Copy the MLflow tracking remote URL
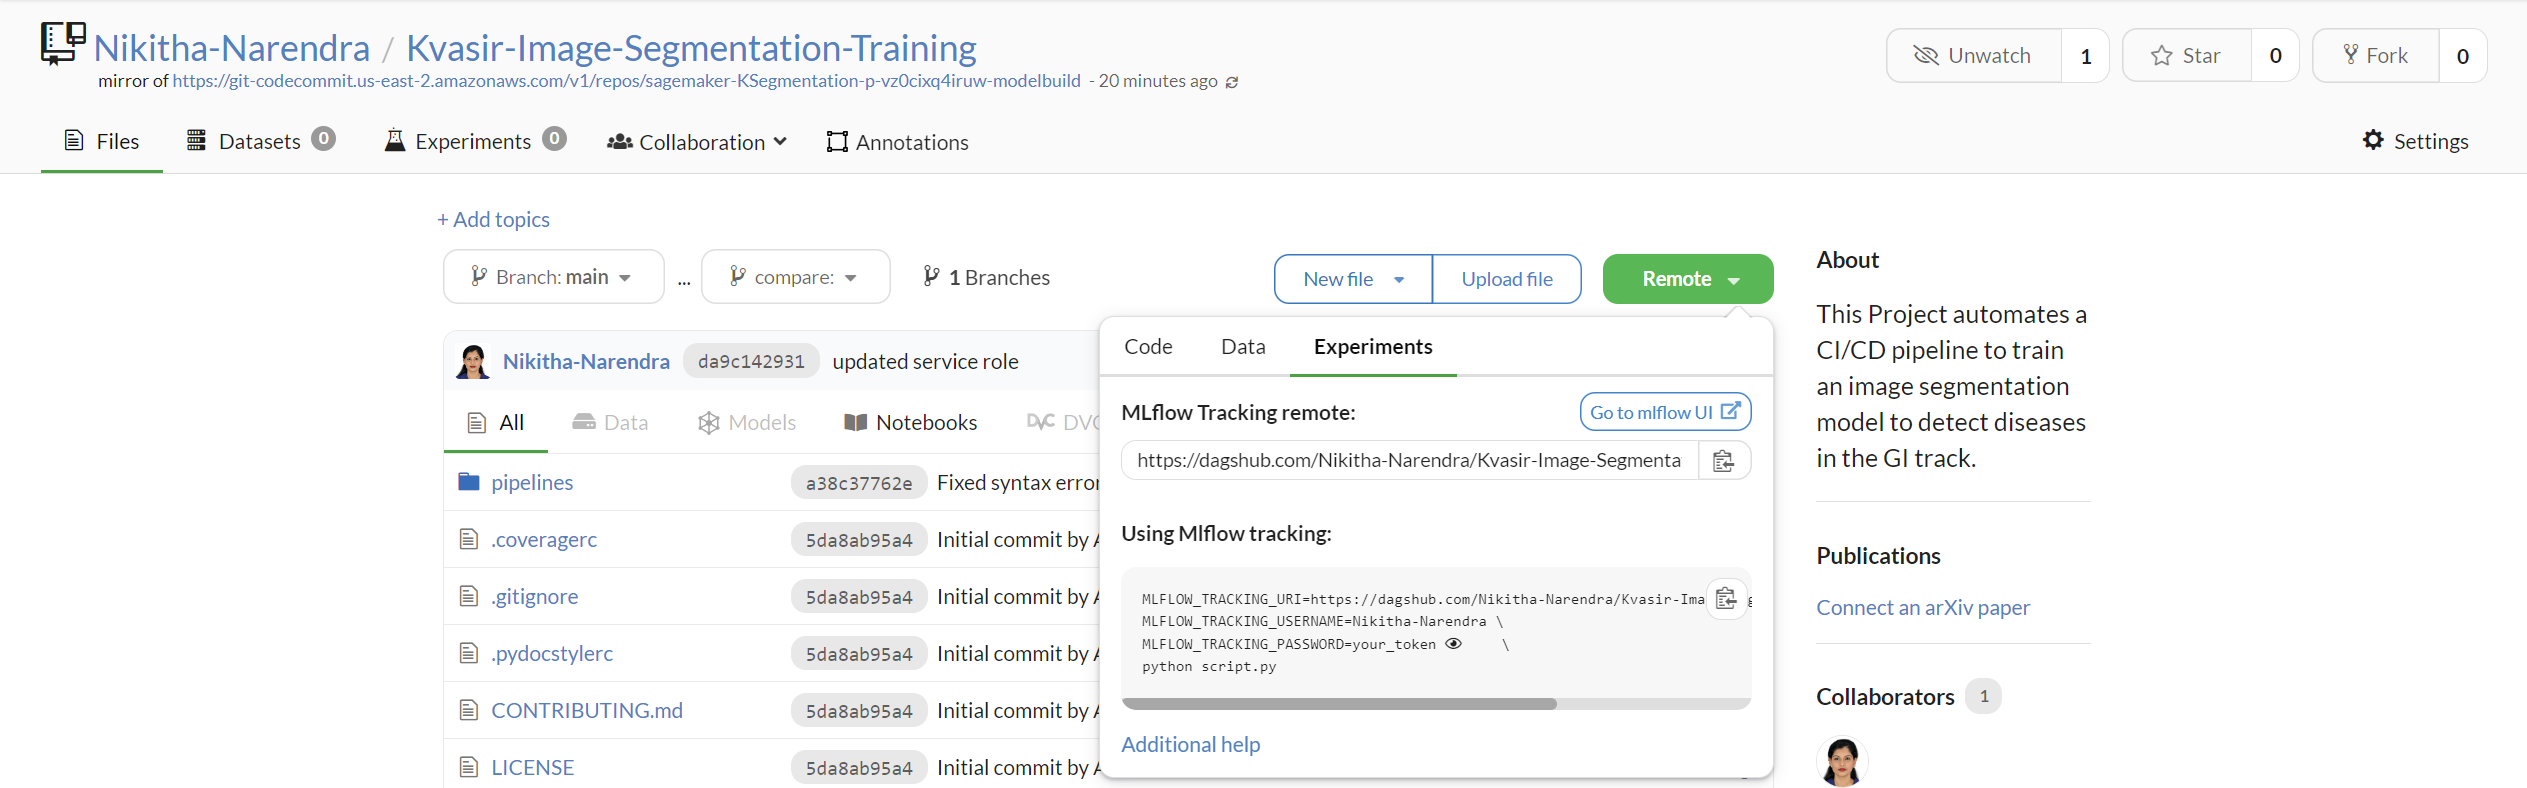 1723,461
